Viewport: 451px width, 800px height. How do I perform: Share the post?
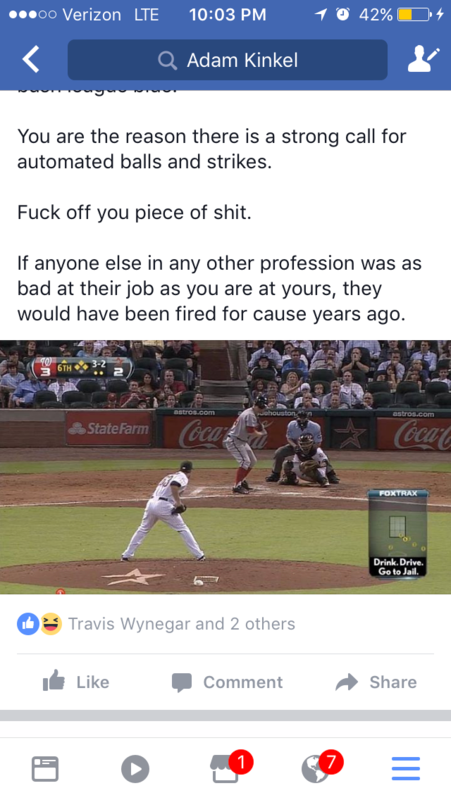coord(376,682)
